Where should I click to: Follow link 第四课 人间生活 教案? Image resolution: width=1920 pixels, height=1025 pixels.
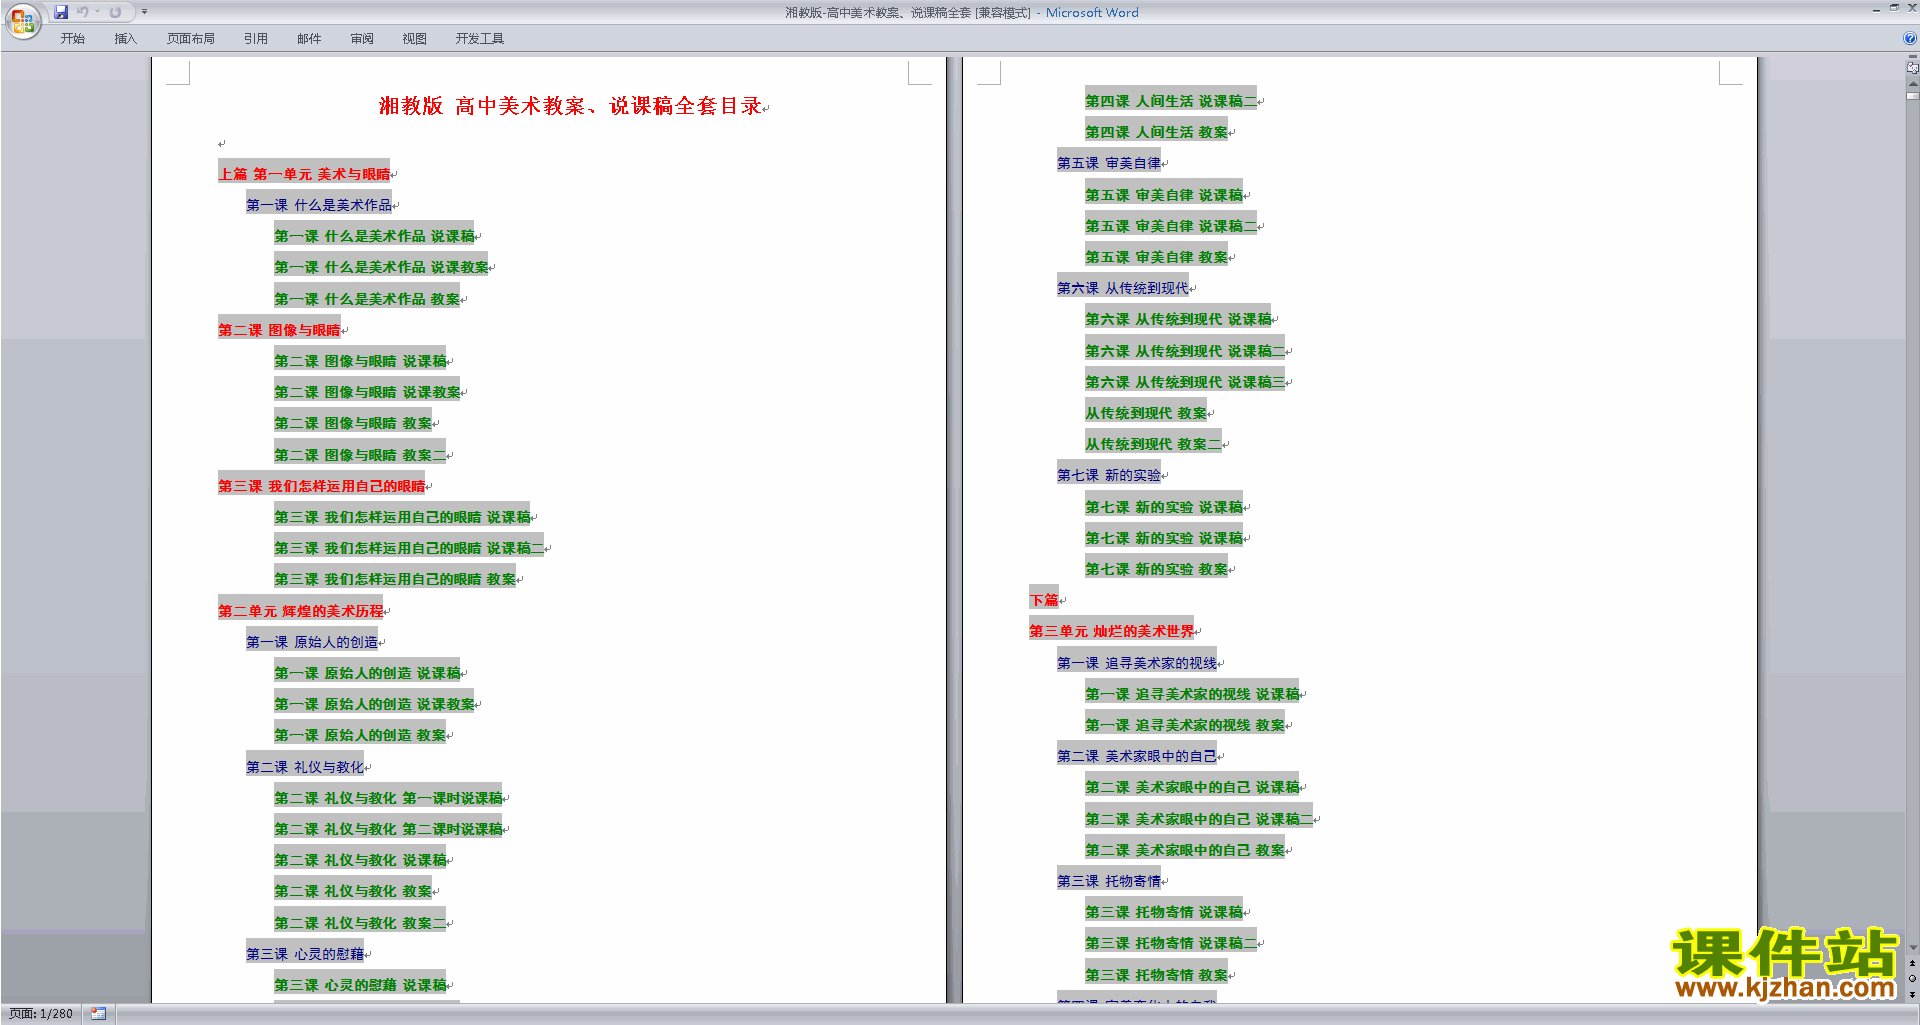[x=1157, y=132]
